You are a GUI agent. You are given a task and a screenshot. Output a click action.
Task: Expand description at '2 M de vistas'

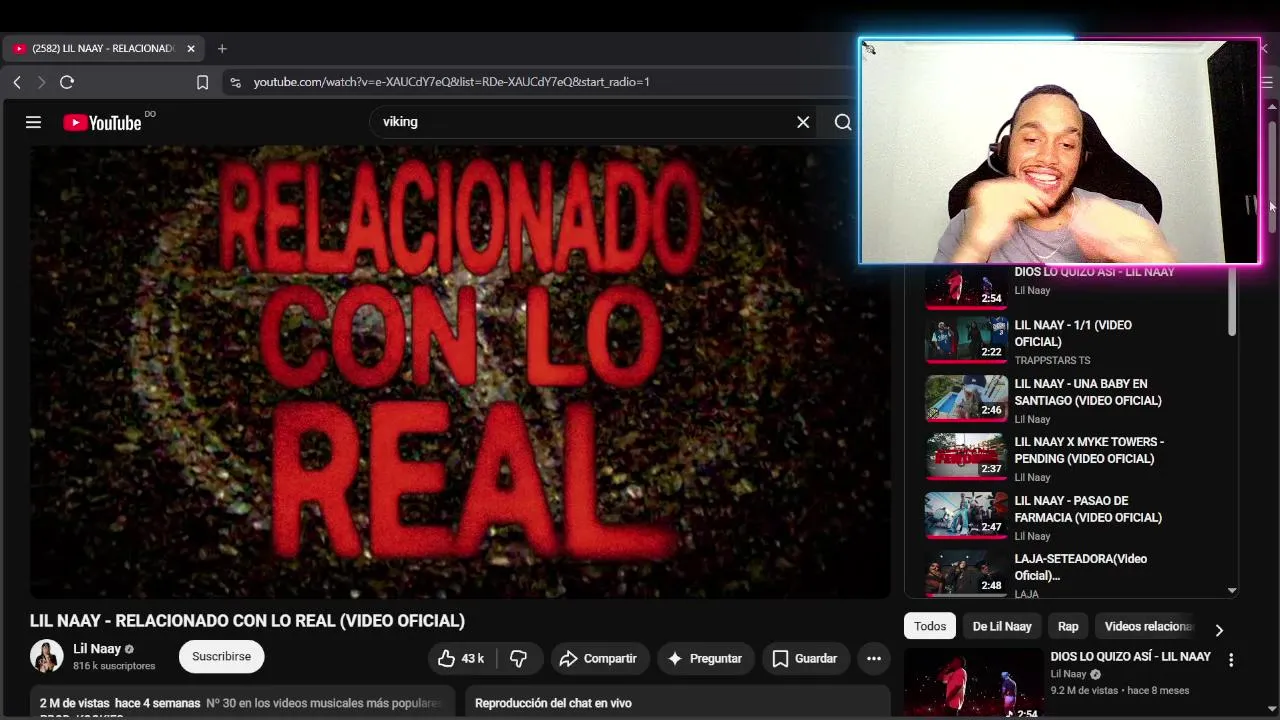tap(120, 703)
